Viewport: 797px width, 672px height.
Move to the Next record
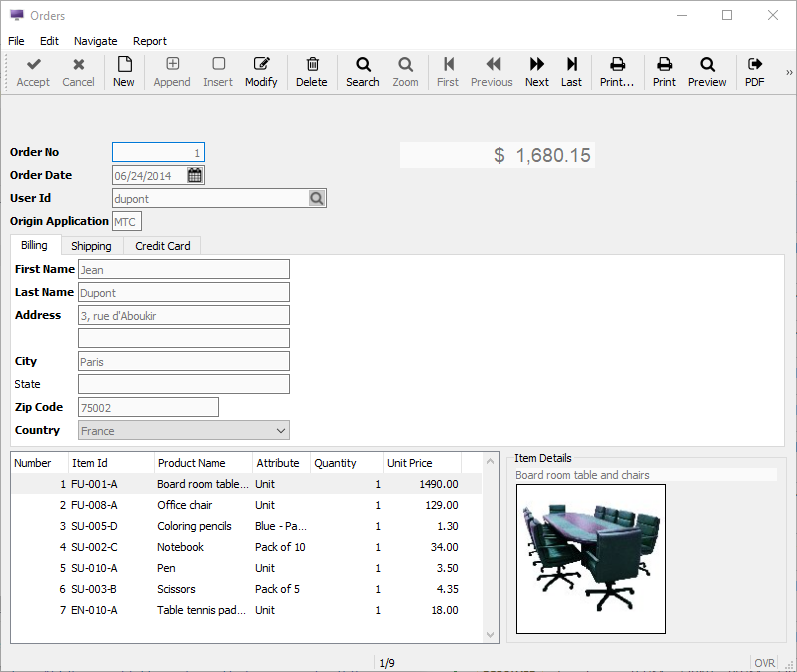point(537,72)
